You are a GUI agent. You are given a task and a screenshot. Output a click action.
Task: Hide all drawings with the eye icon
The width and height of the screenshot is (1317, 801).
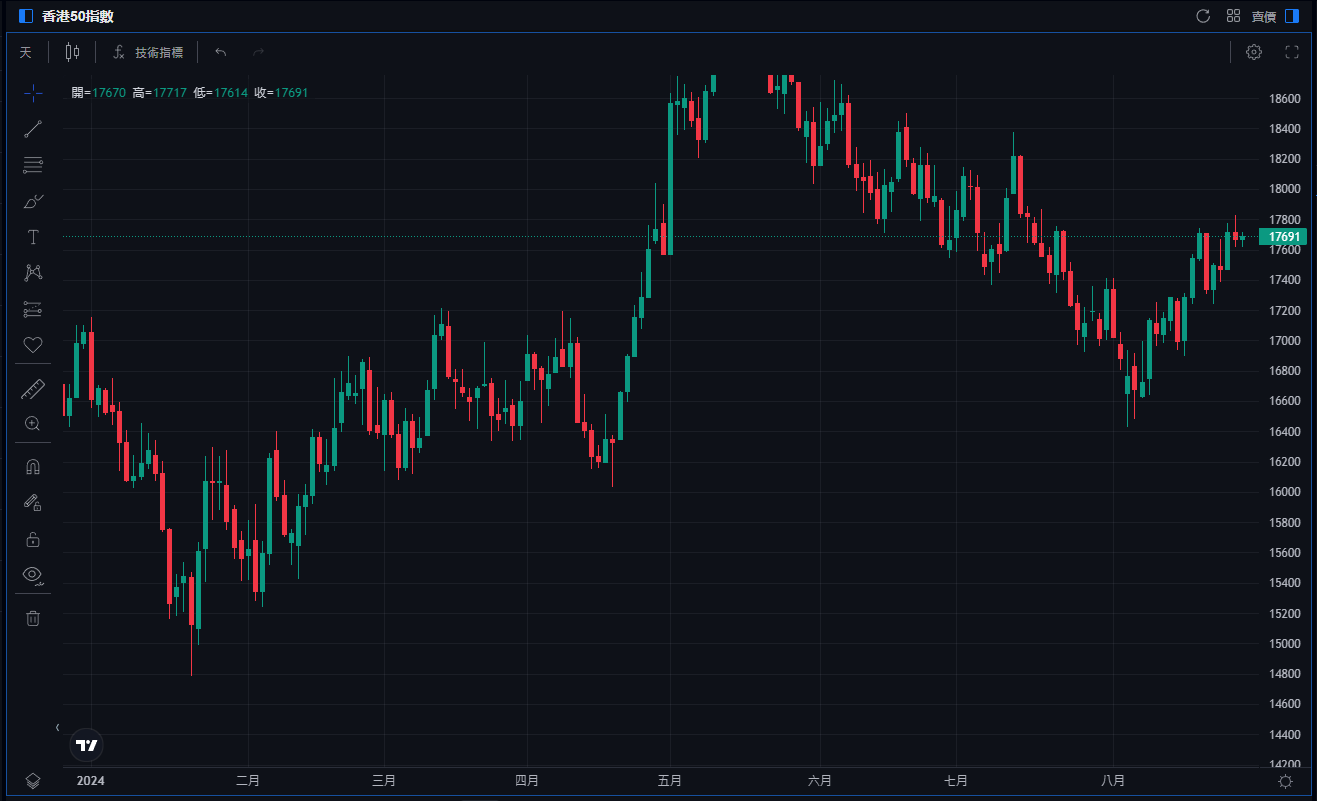click(33, 575)
